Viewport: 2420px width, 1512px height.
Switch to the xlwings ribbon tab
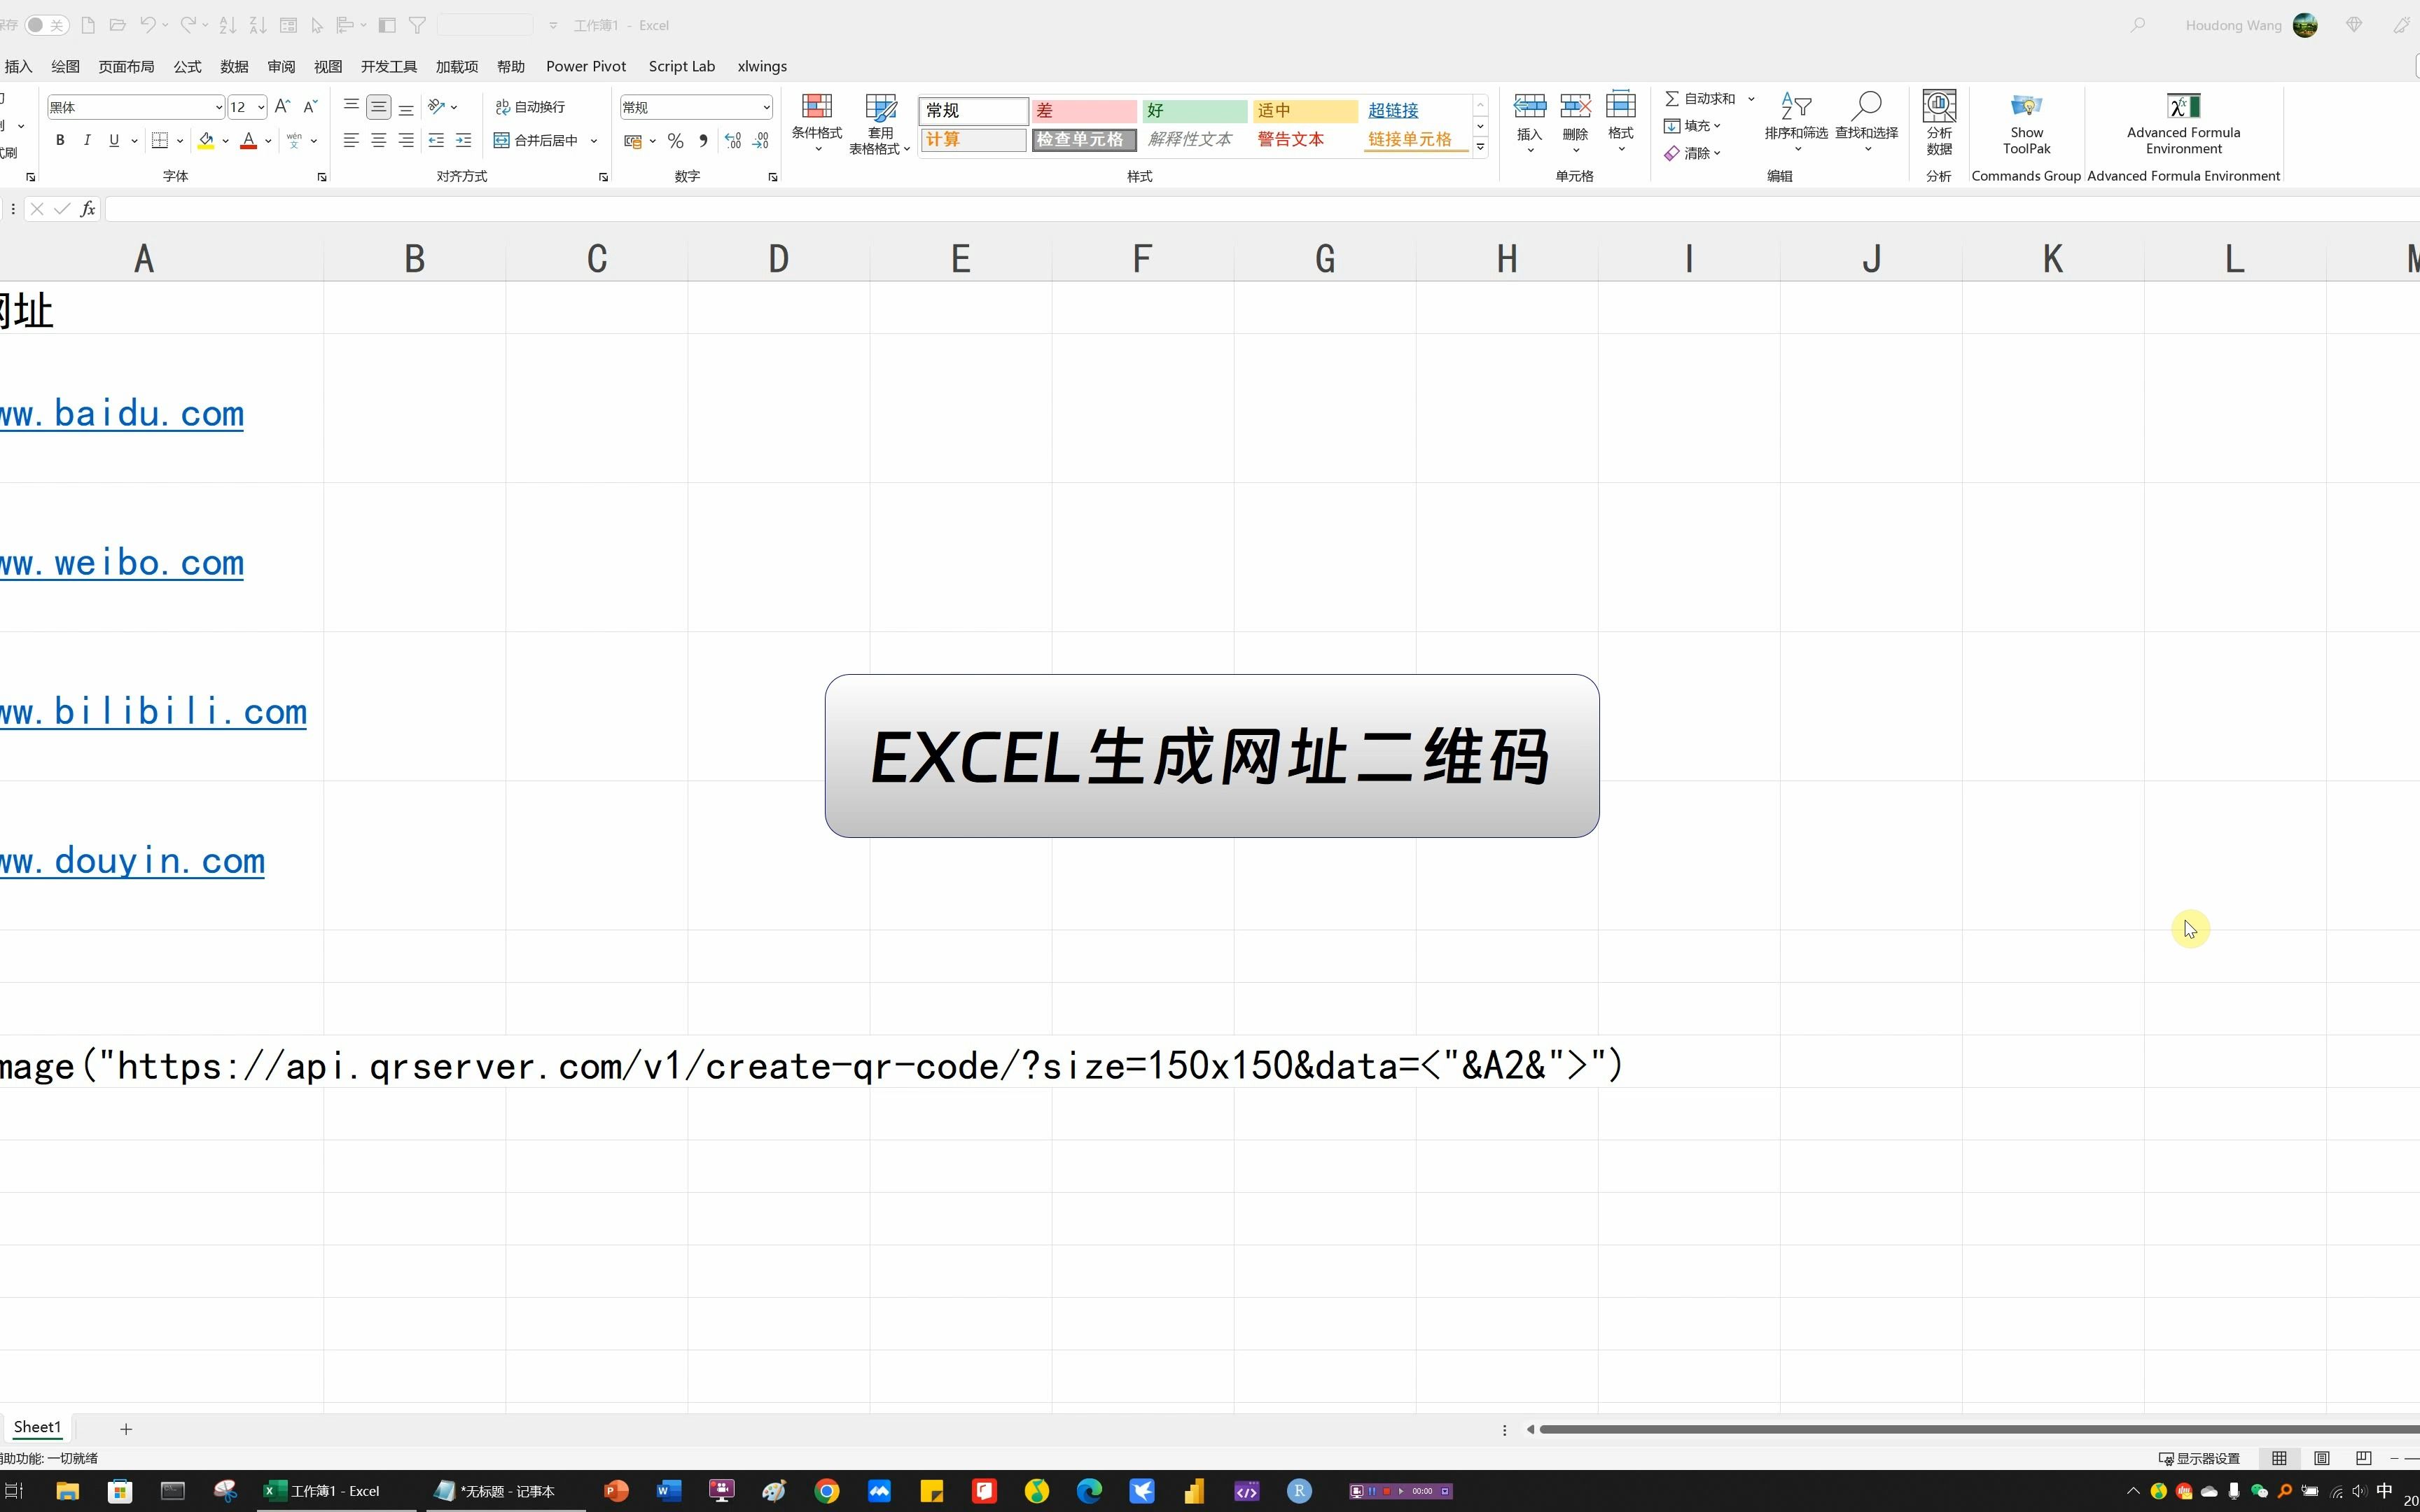762,66
